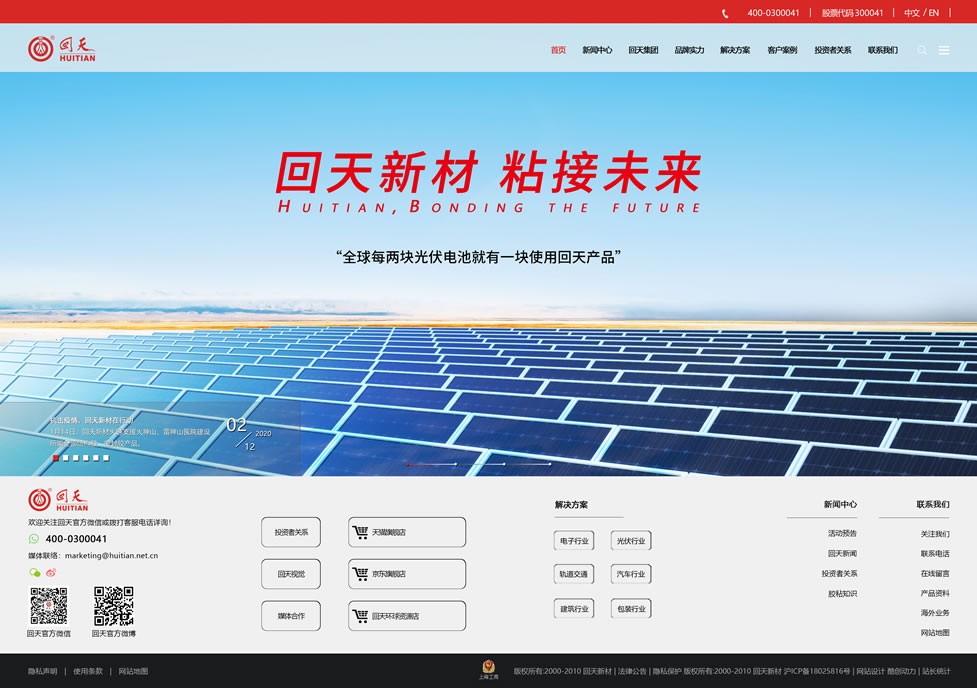The width and height of the screenshot is (977, 688).
Task: Click the 回天官方微博 QR code
Action: pos(113,605)
